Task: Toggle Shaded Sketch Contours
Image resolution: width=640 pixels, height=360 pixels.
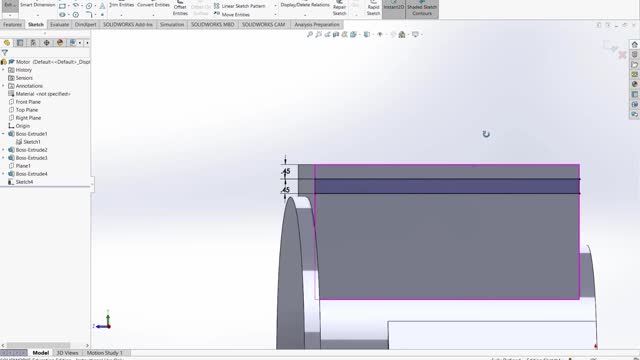Action: point(422,8)
